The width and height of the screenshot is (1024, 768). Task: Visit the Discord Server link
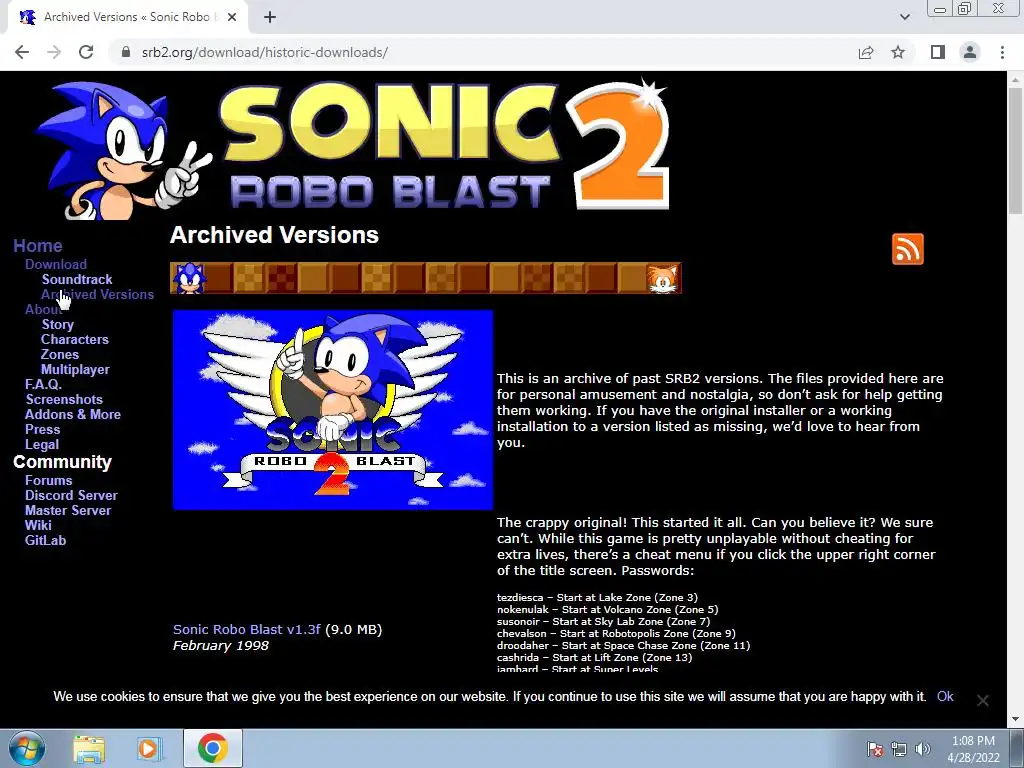[71, 495]
